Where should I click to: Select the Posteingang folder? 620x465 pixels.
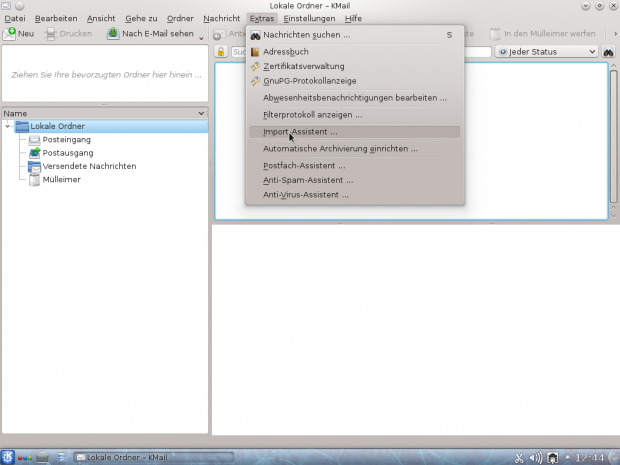(66, 140)
